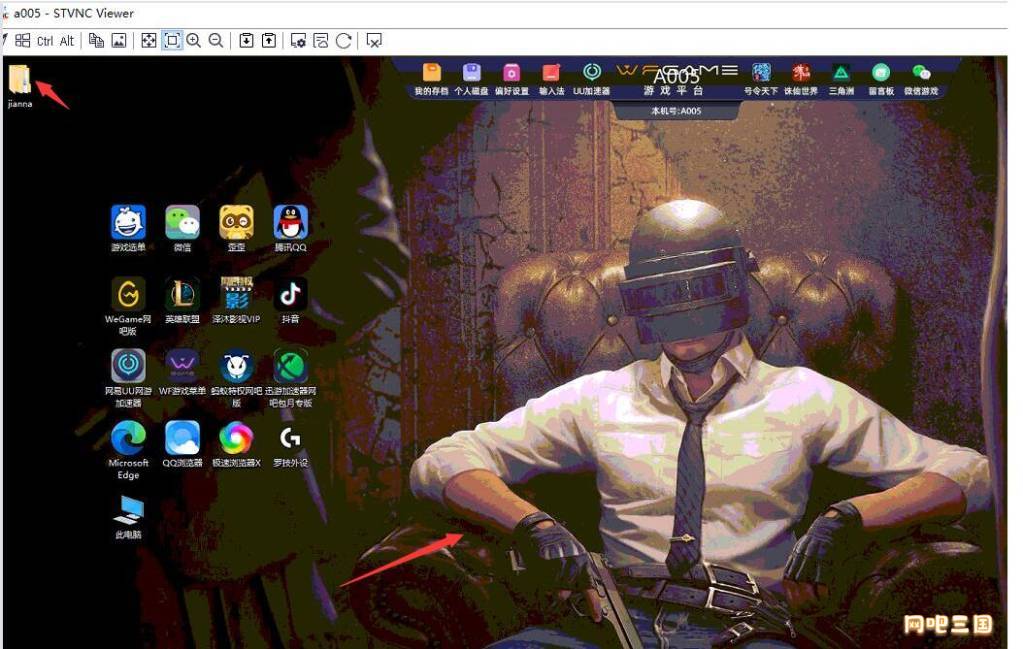Toggle the highlighted fit-to-window icon
The image size is (1023, 649).
click(172, 40)
